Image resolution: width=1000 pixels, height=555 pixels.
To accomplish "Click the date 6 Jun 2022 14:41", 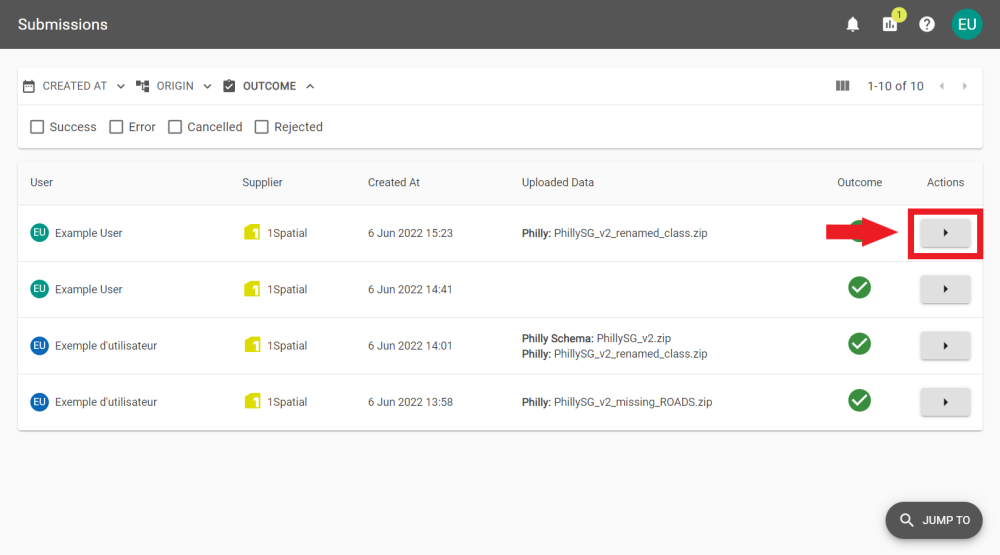I will point(410,289).
